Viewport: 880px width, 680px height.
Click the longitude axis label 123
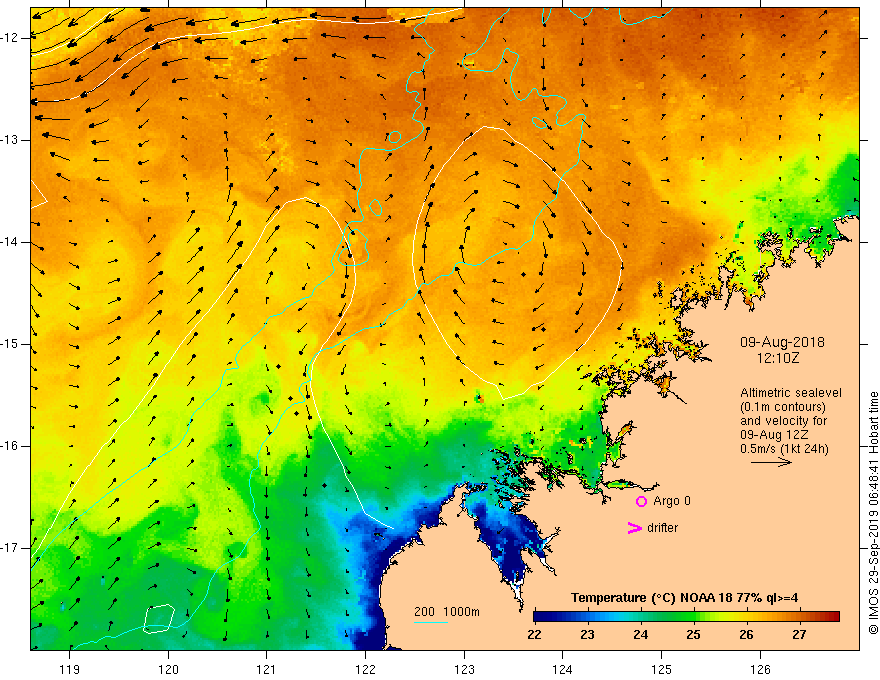click(x=464, y=669)
